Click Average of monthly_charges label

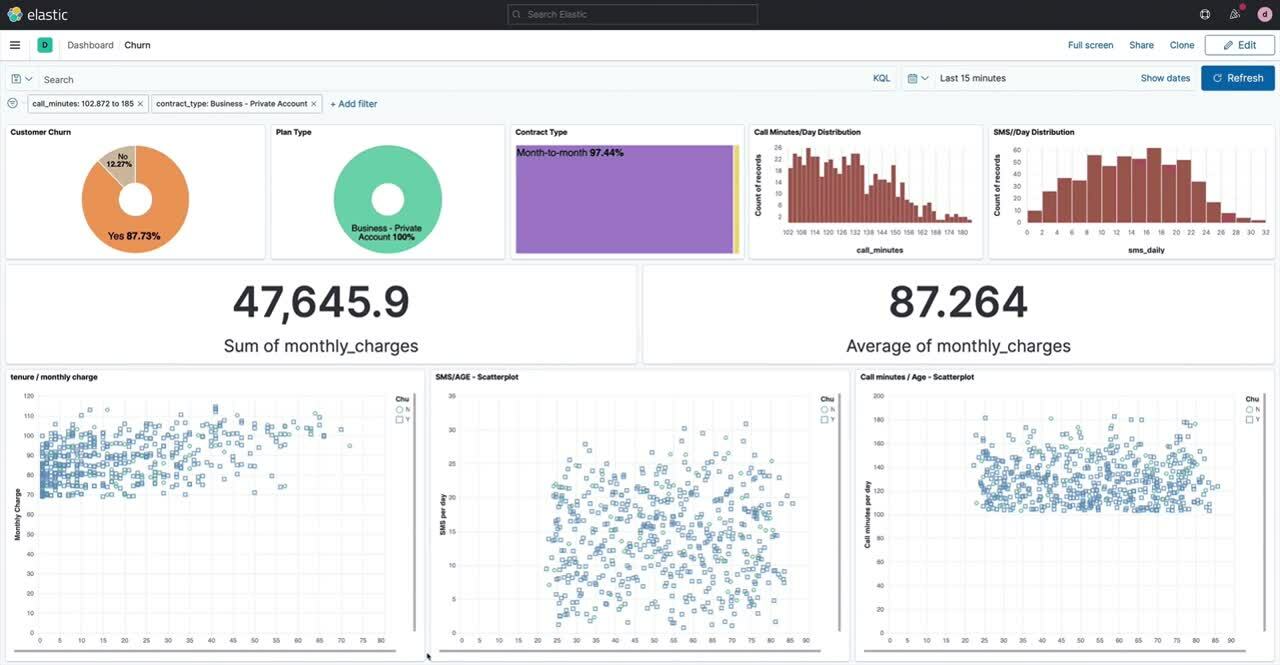958,346
